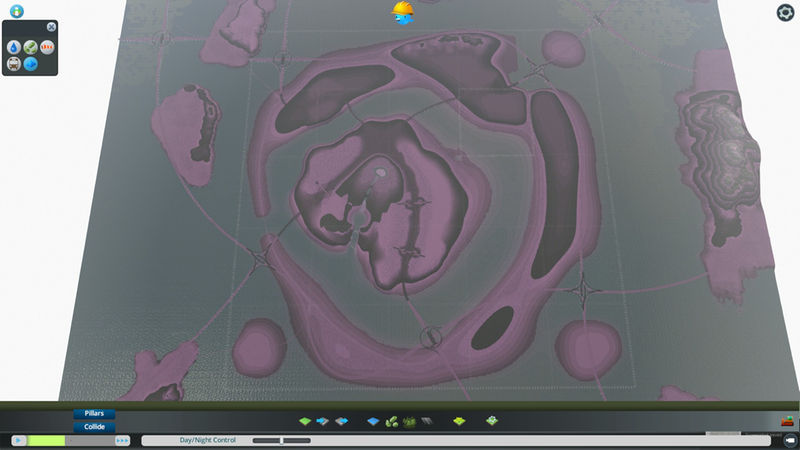
Task: Open the info views button
Action: (17, 11)
